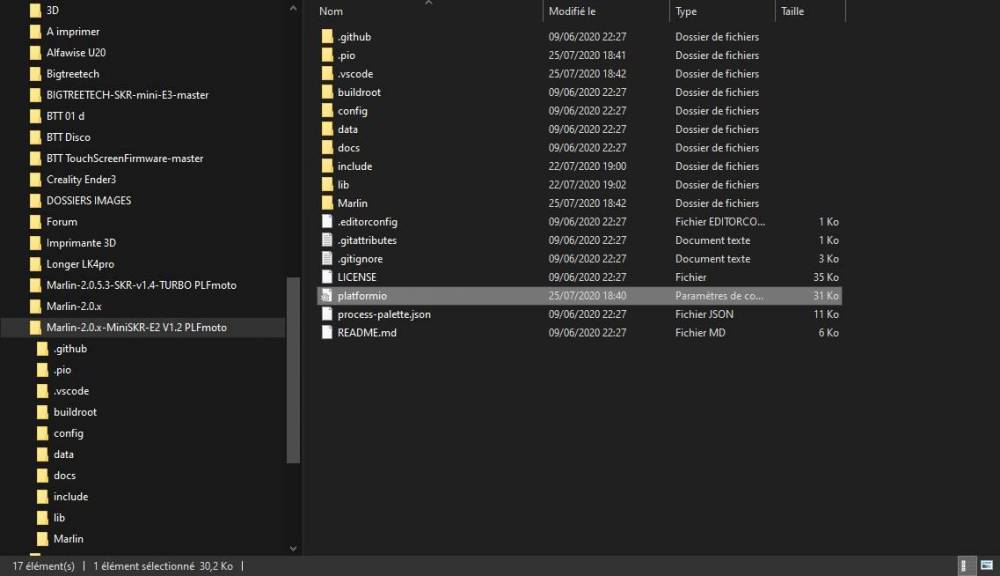Click the data folder icon in file list
This screenshot has height=576, width=1000.
click(327, 129)
